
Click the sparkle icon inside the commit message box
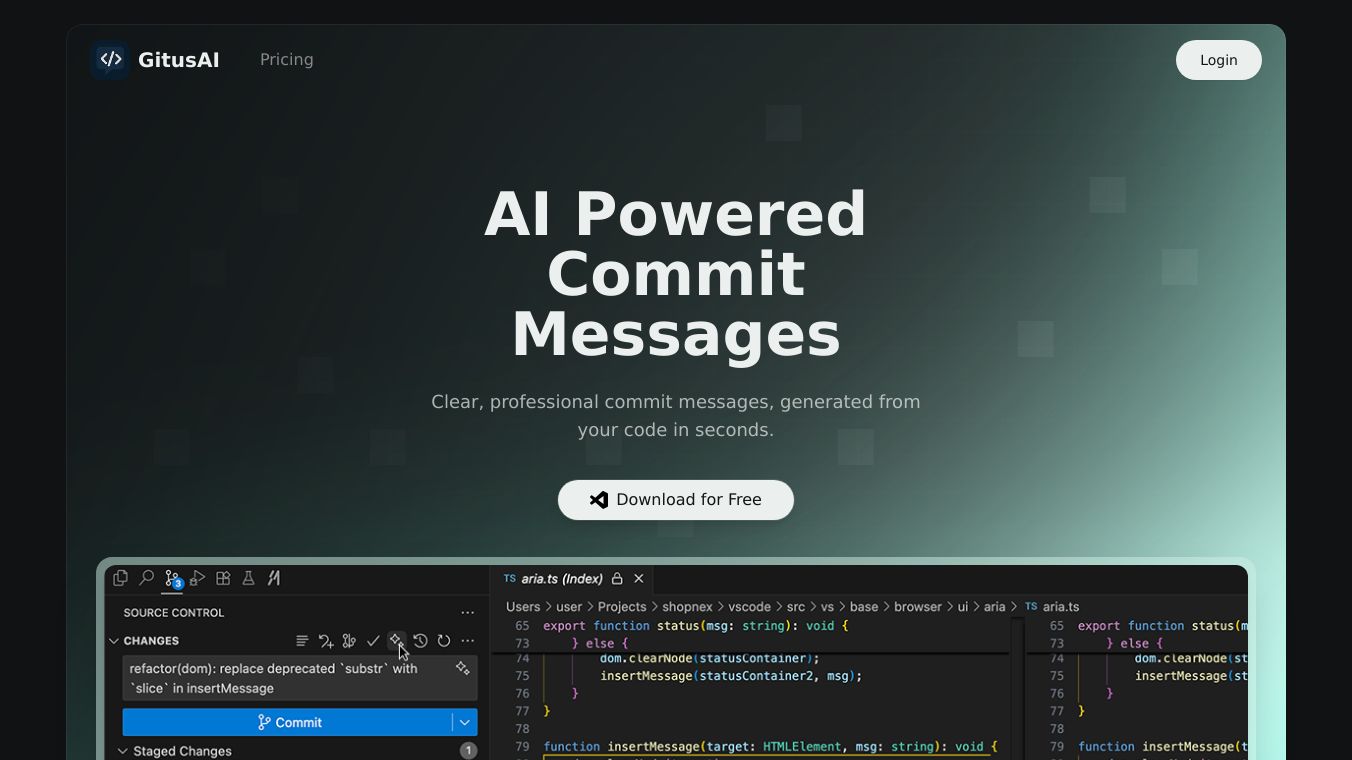click(462, 668)
